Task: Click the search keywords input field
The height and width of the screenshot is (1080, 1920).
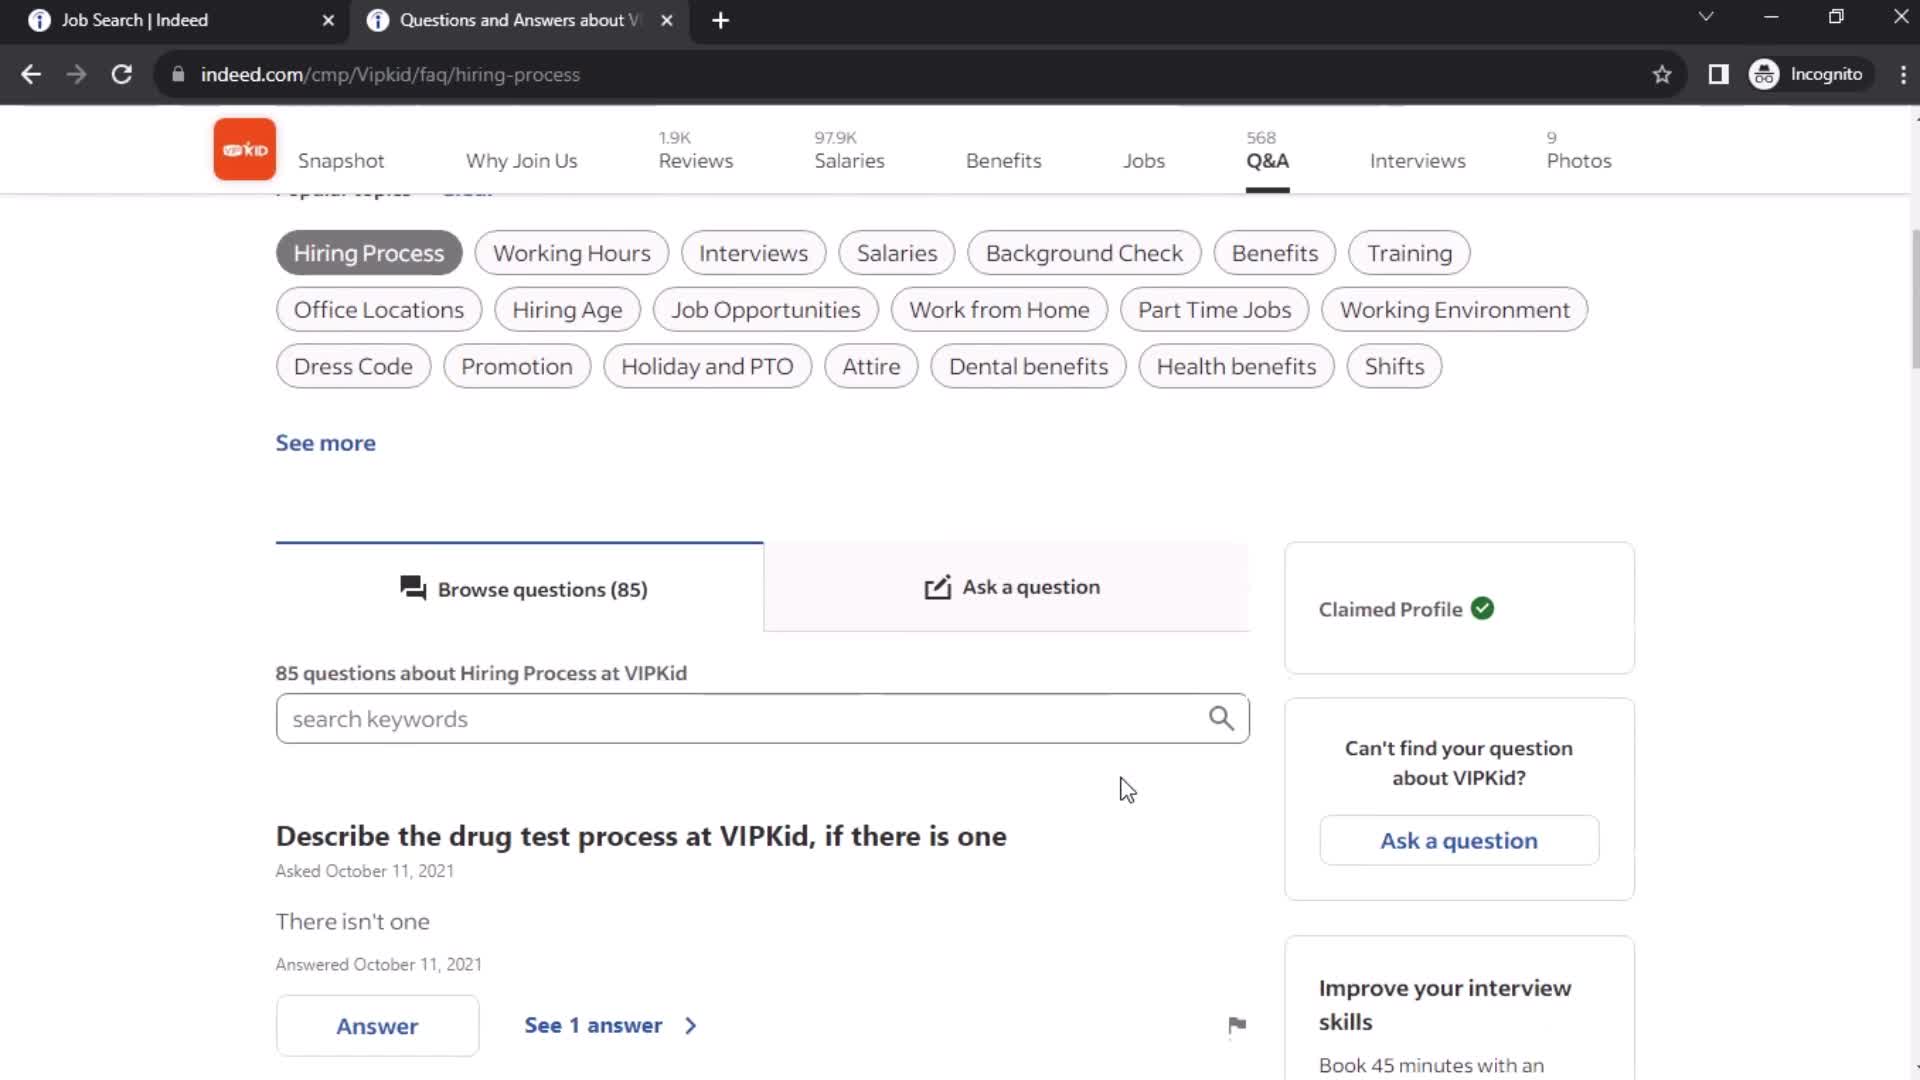Action: coord(763,718)
